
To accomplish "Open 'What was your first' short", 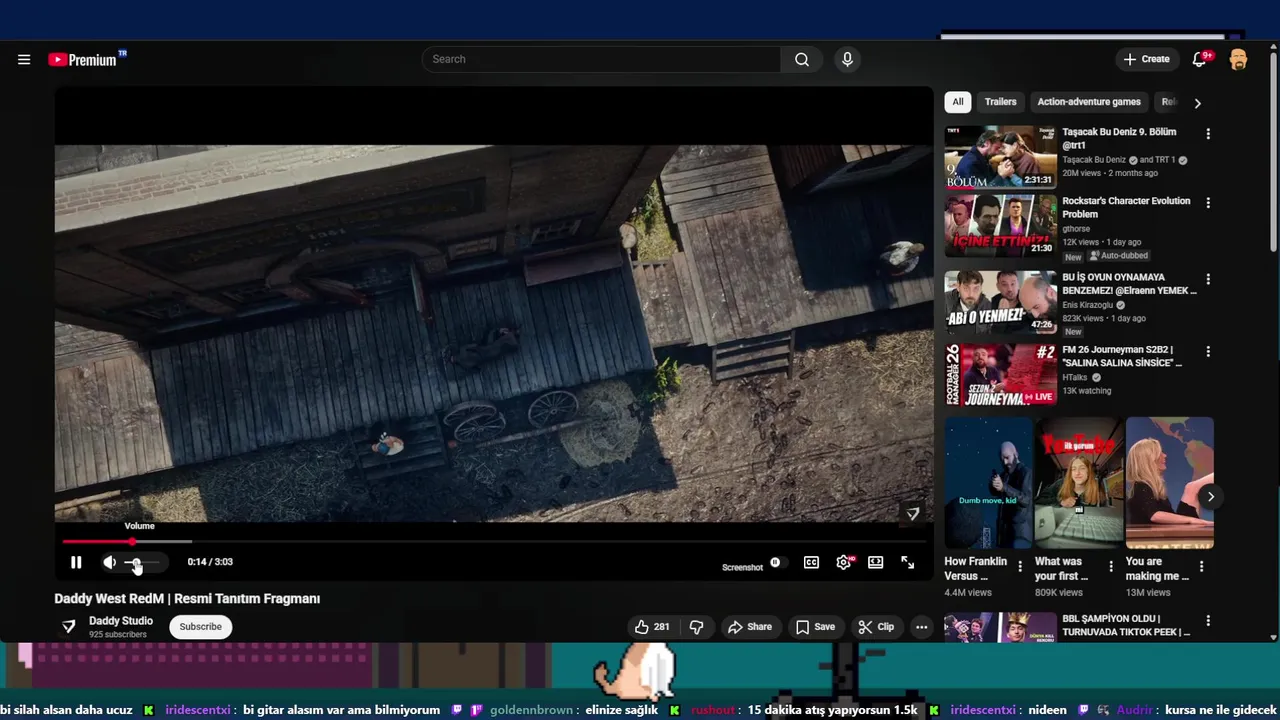I will pyautogui.click(x=1078, y=483).
